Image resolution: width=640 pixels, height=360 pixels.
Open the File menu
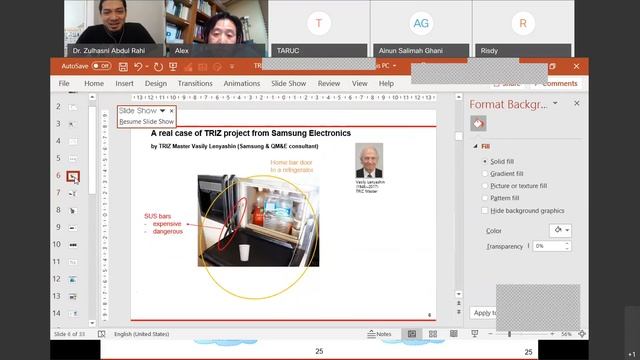64,83
